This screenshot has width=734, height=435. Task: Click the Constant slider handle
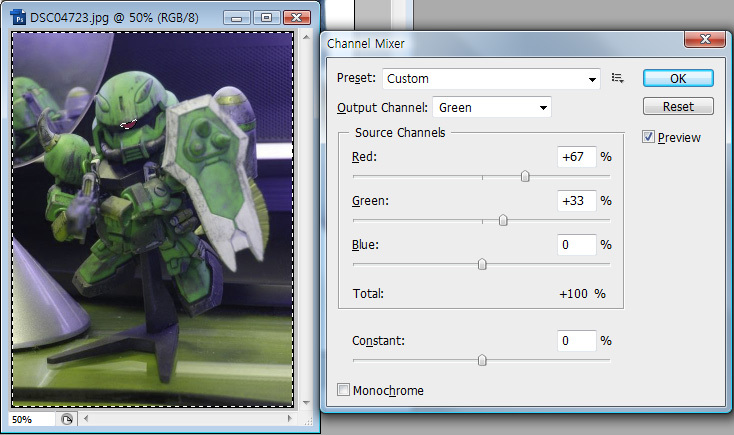click(x=482, y=360)
